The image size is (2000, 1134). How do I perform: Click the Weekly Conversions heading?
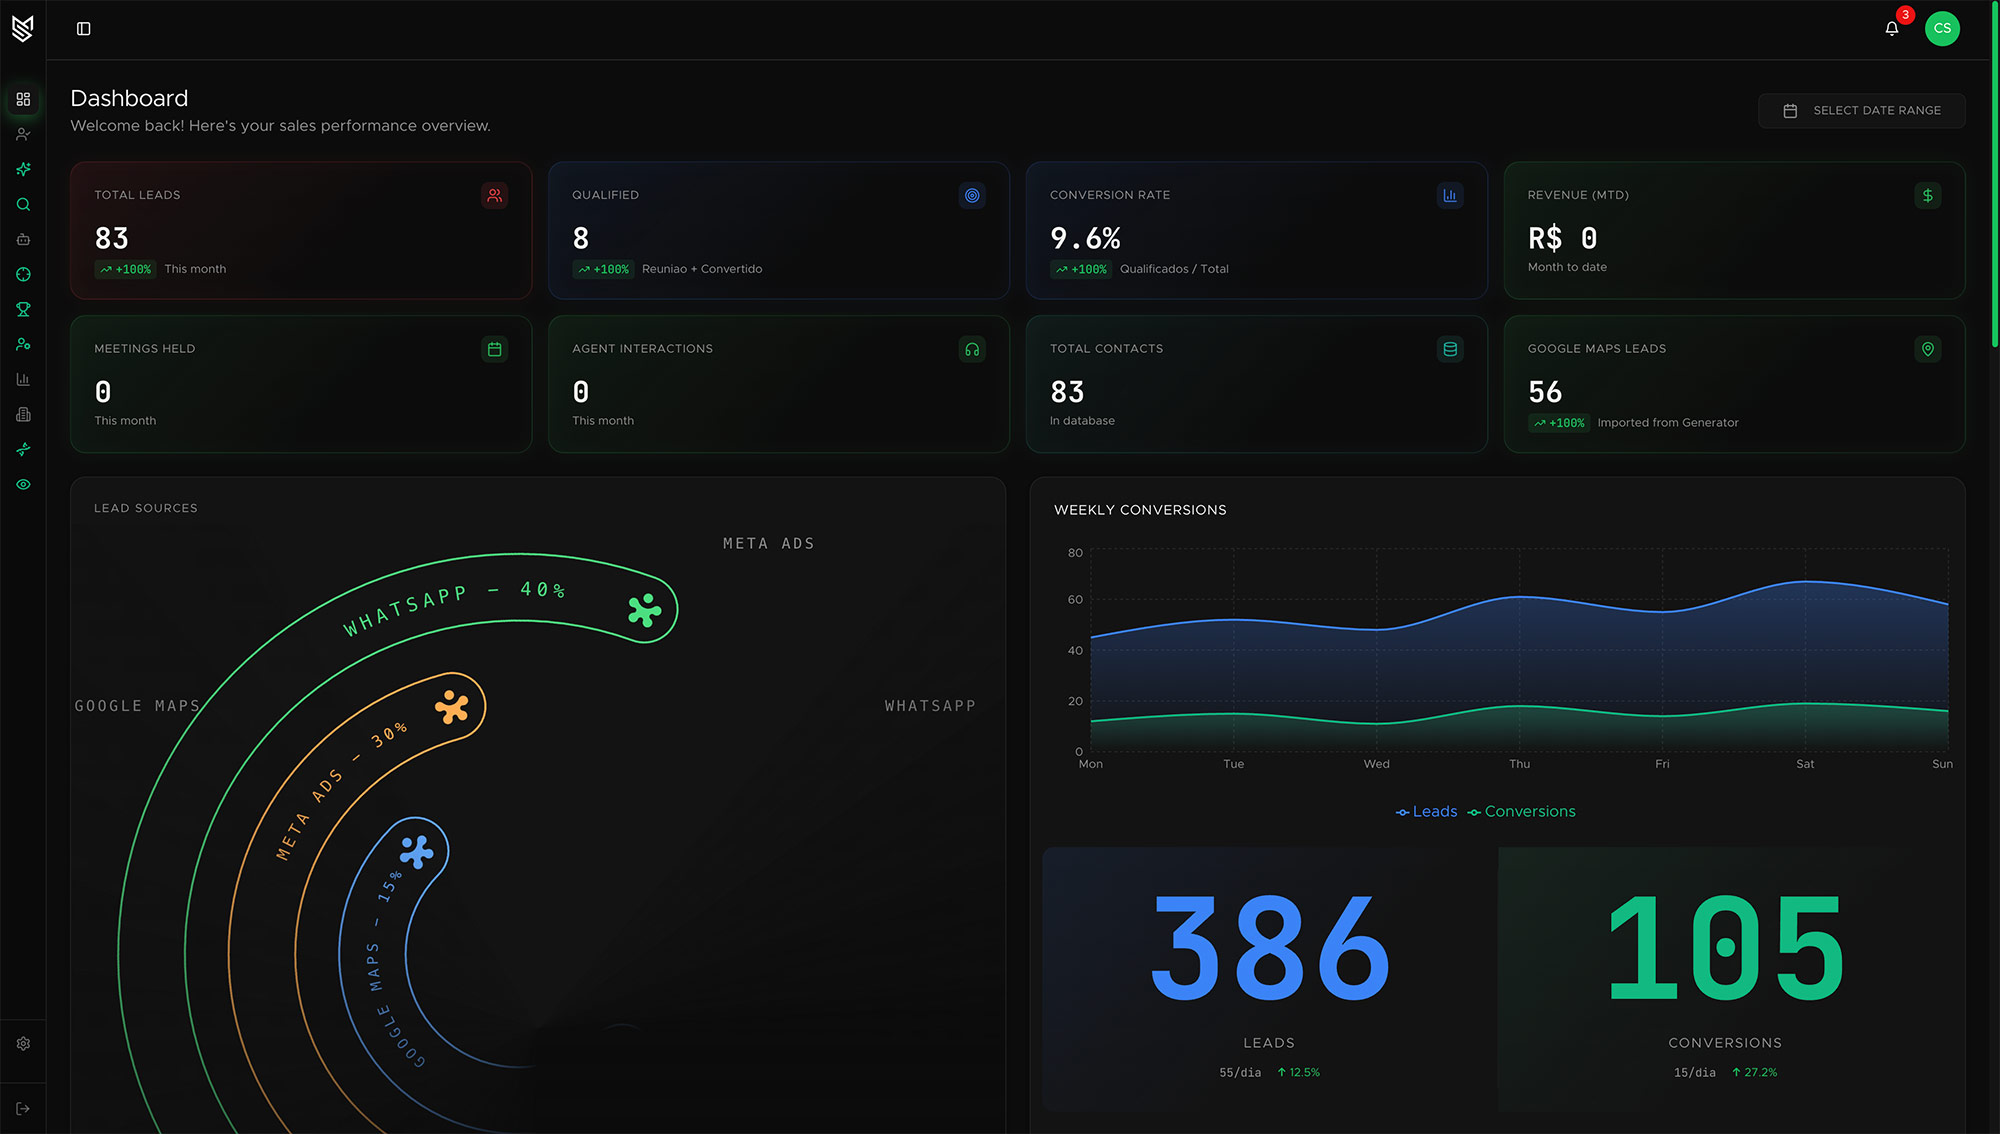tap(1140, 510)
